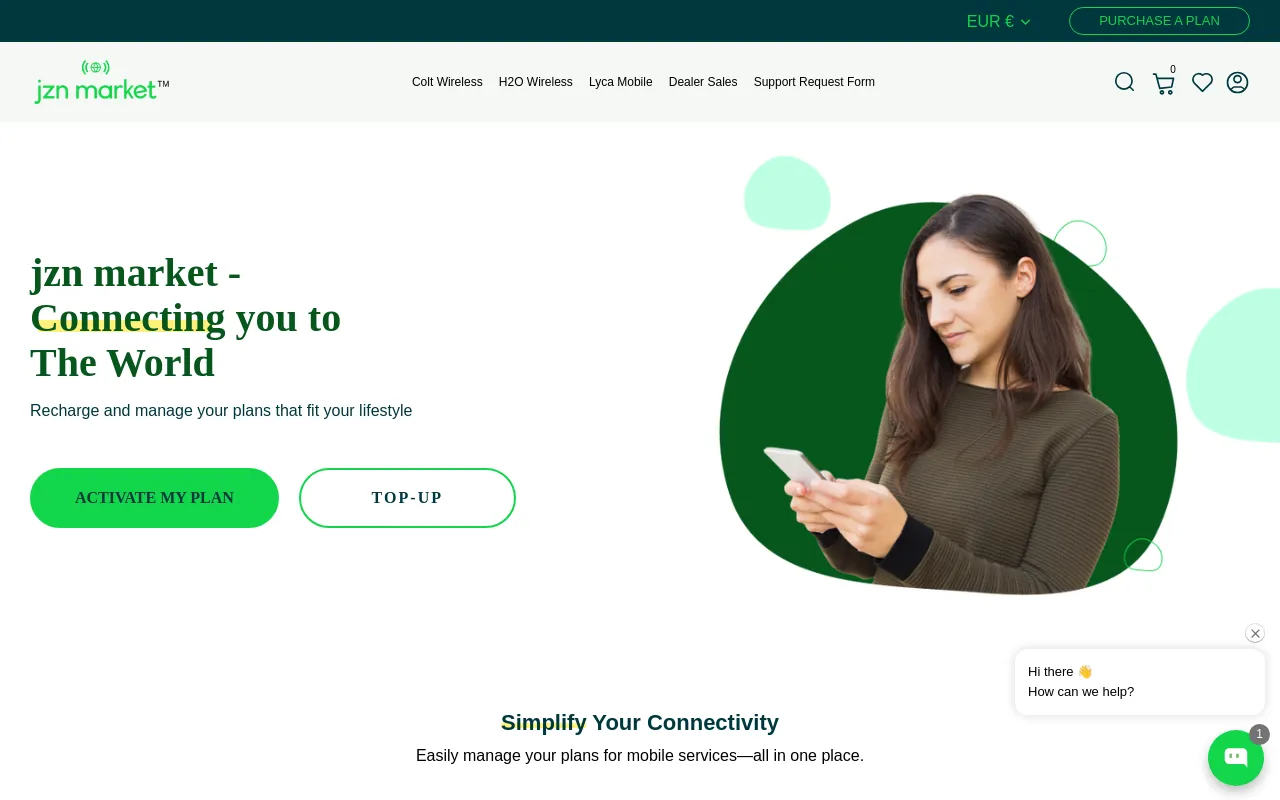
Task: Click ACTIVATE MY PLAN button
Action: coord(154,498)
